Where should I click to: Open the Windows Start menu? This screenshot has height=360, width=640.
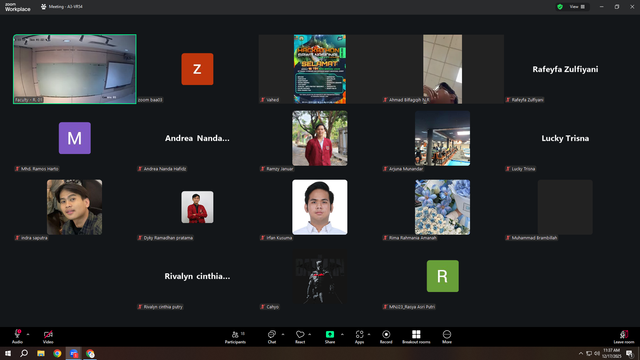click(x=8, y=353)
